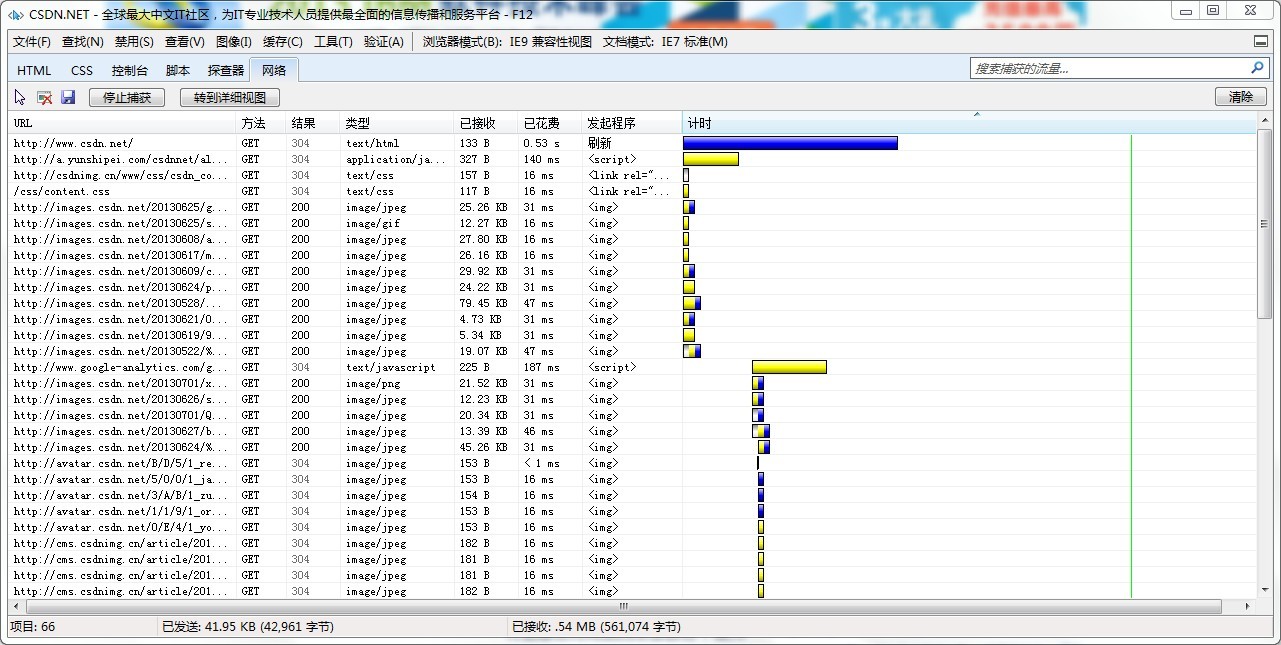Viewport: 1281px width, 645px height.
Task: Click the save (floppy disk) icon
Action: tap(68, 97)
